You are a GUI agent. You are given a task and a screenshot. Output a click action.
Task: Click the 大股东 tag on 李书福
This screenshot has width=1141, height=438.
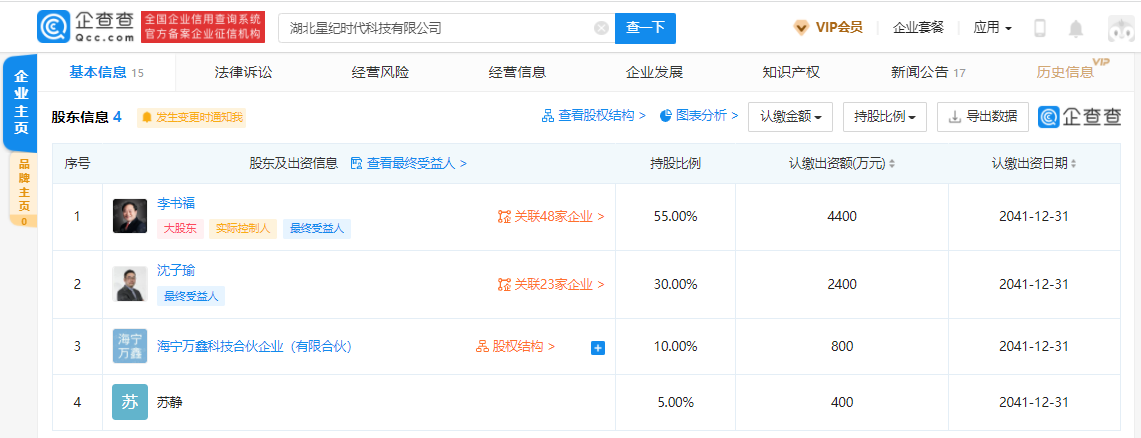180,229
